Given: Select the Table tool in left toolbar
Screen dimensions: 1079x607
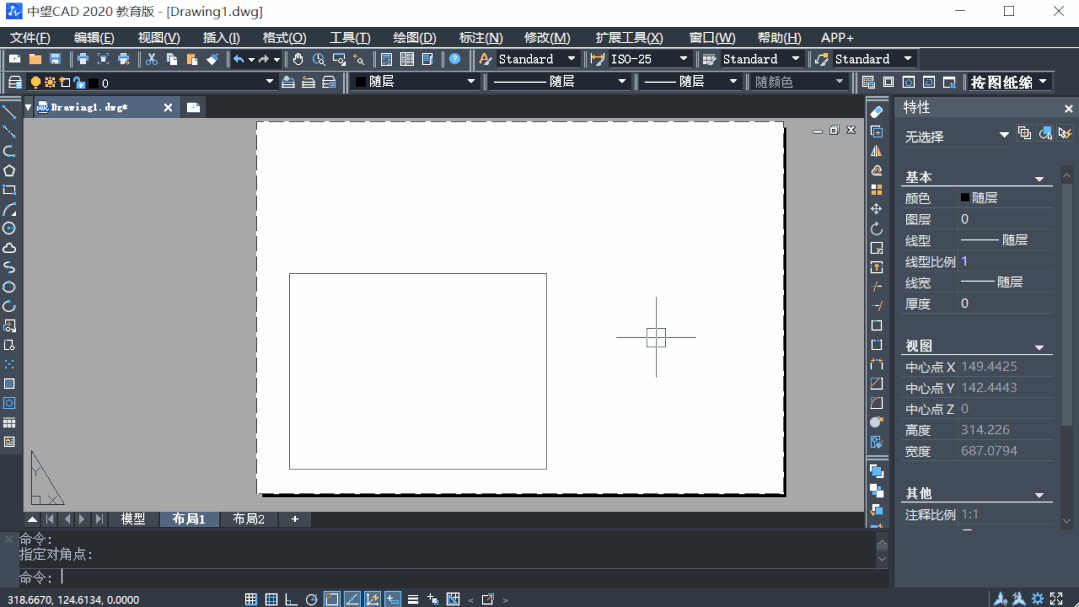Looking at the screenshot, I should (9, 423).
